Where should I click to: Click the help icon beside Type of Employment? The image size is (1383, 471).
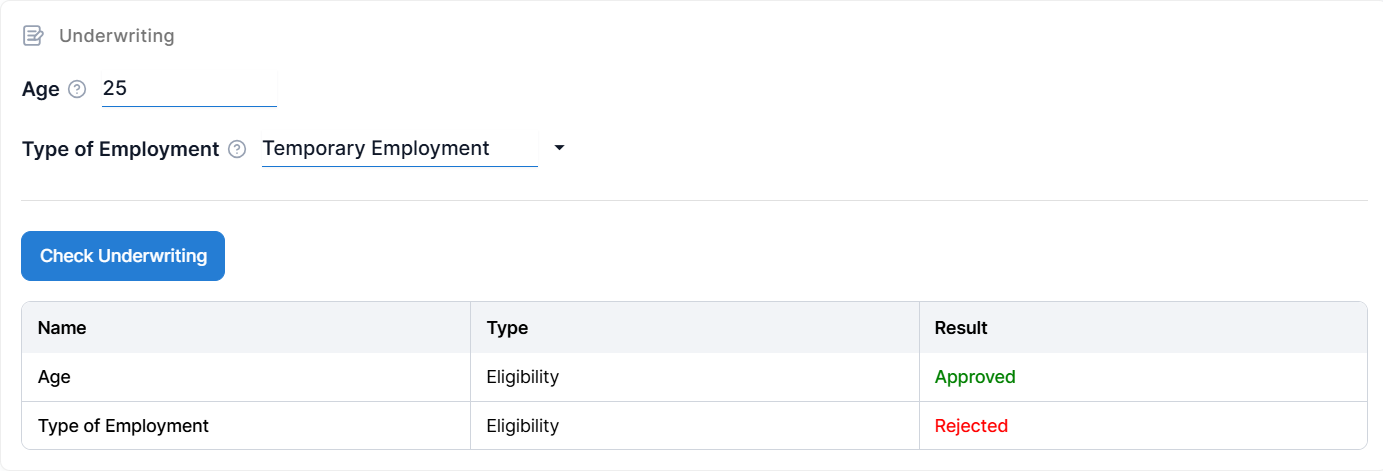point(237,149)
